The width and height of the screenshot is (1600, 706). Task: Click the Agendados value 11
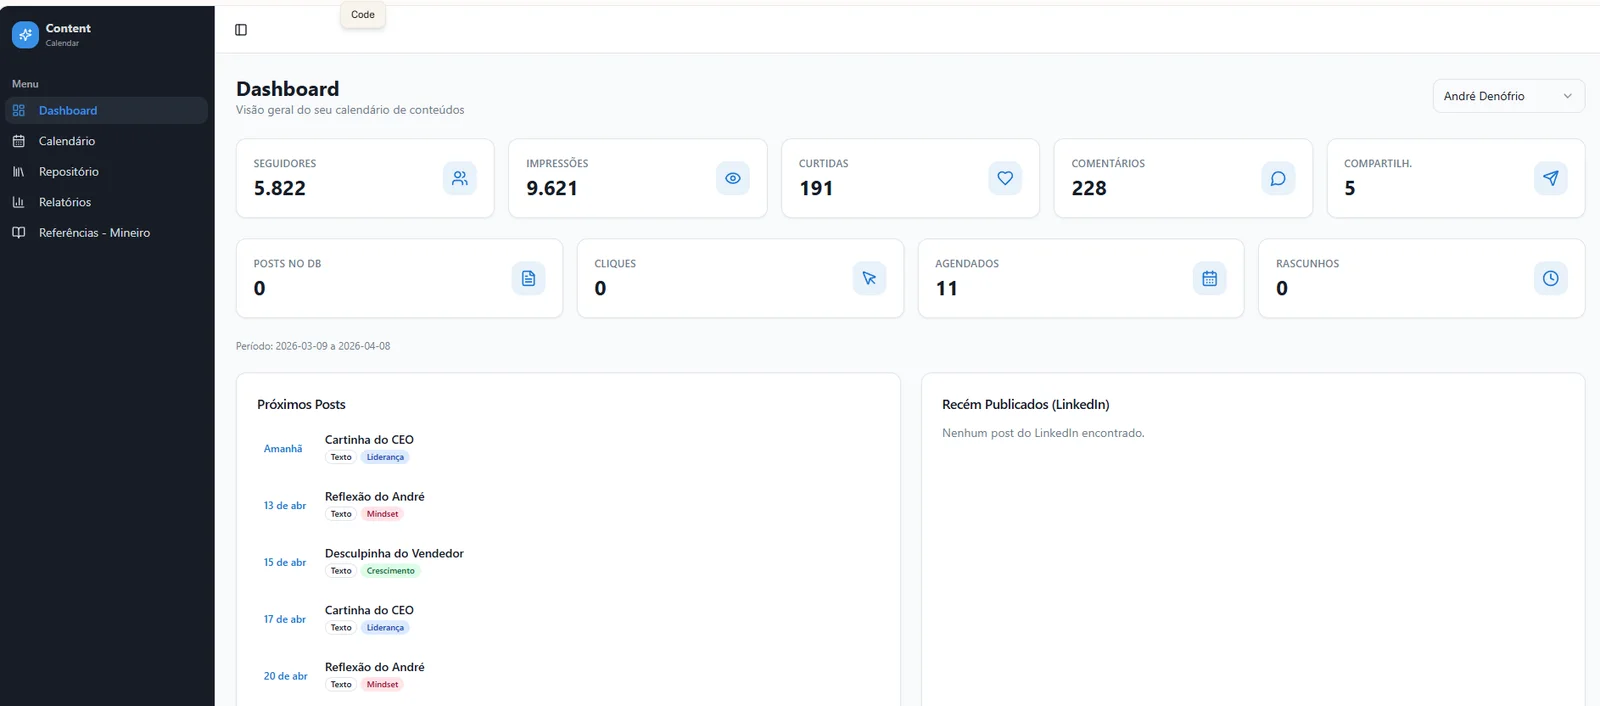(947, 288)
